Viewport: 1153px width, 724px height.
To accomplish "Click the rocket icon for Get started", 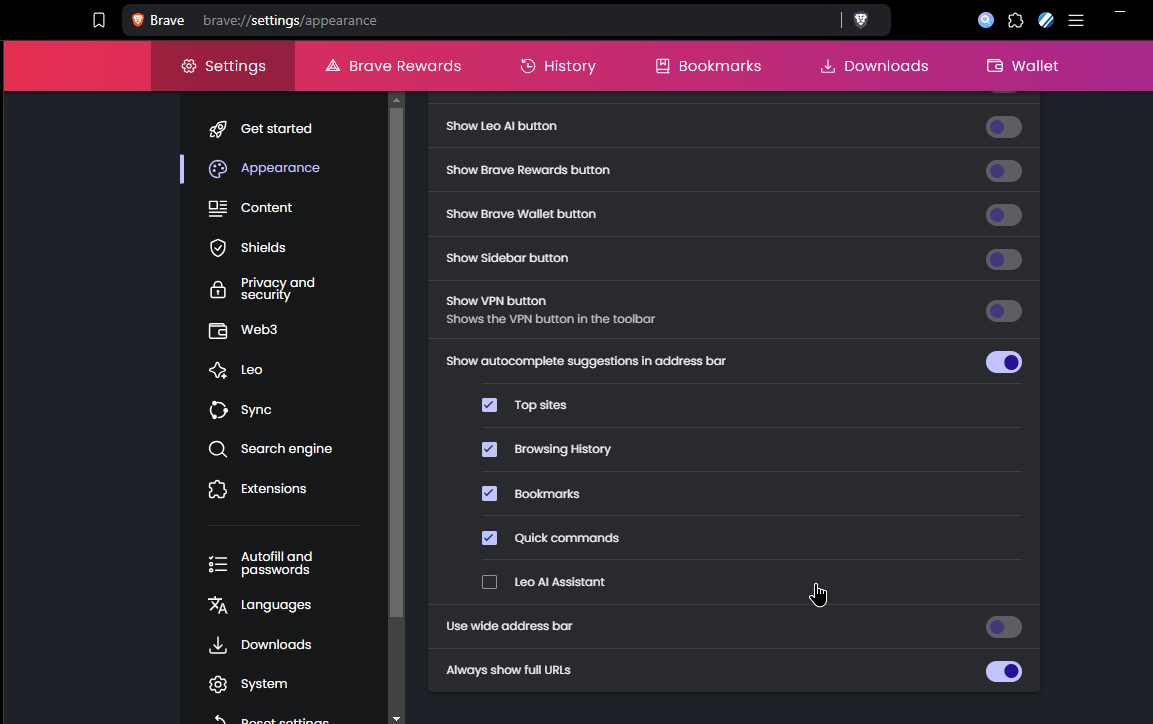I will tap(218, 129).
